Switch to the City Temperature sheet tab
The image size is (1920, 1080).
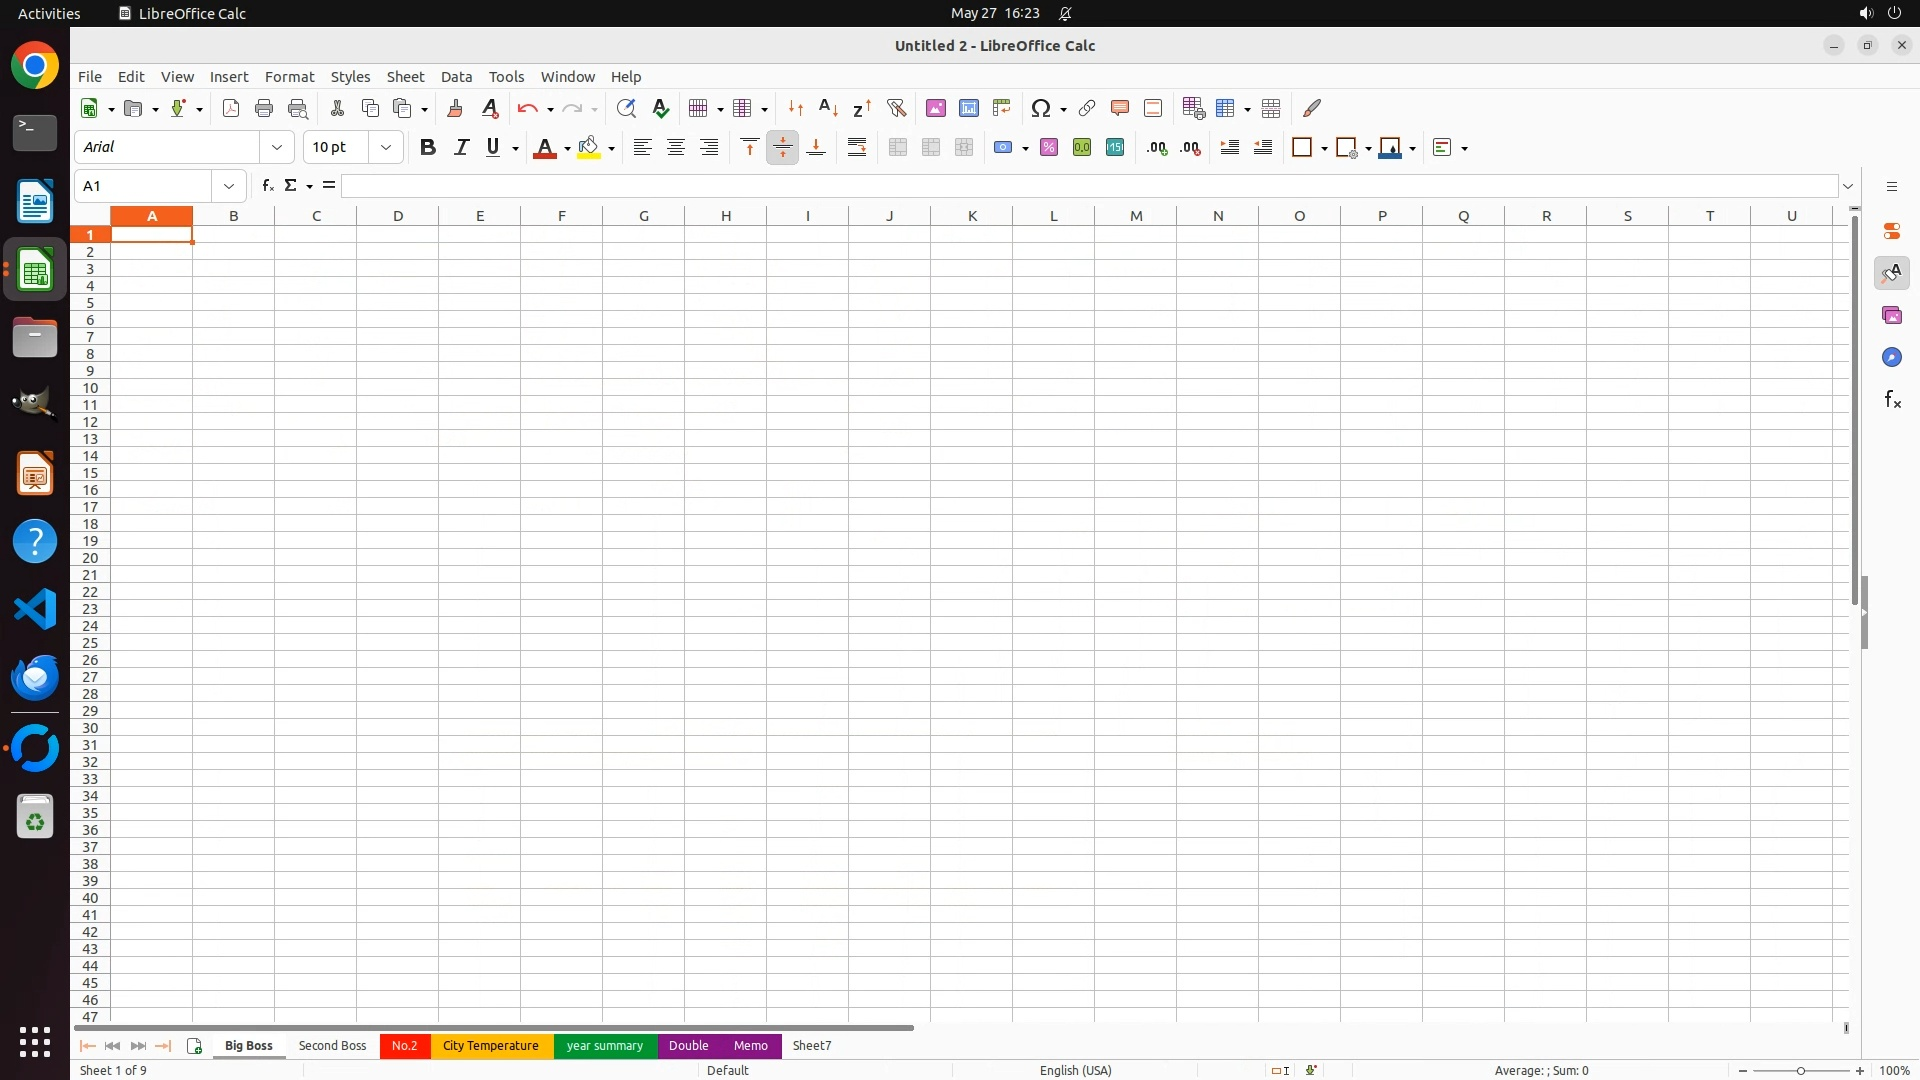(490, 1046)
